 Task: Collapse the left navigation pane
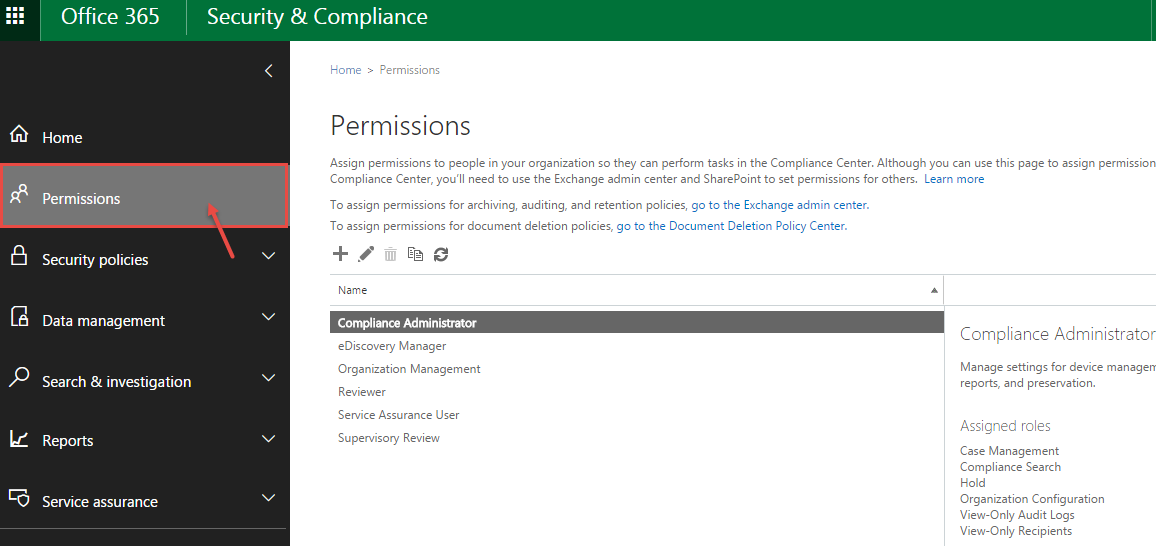point(268,71)
